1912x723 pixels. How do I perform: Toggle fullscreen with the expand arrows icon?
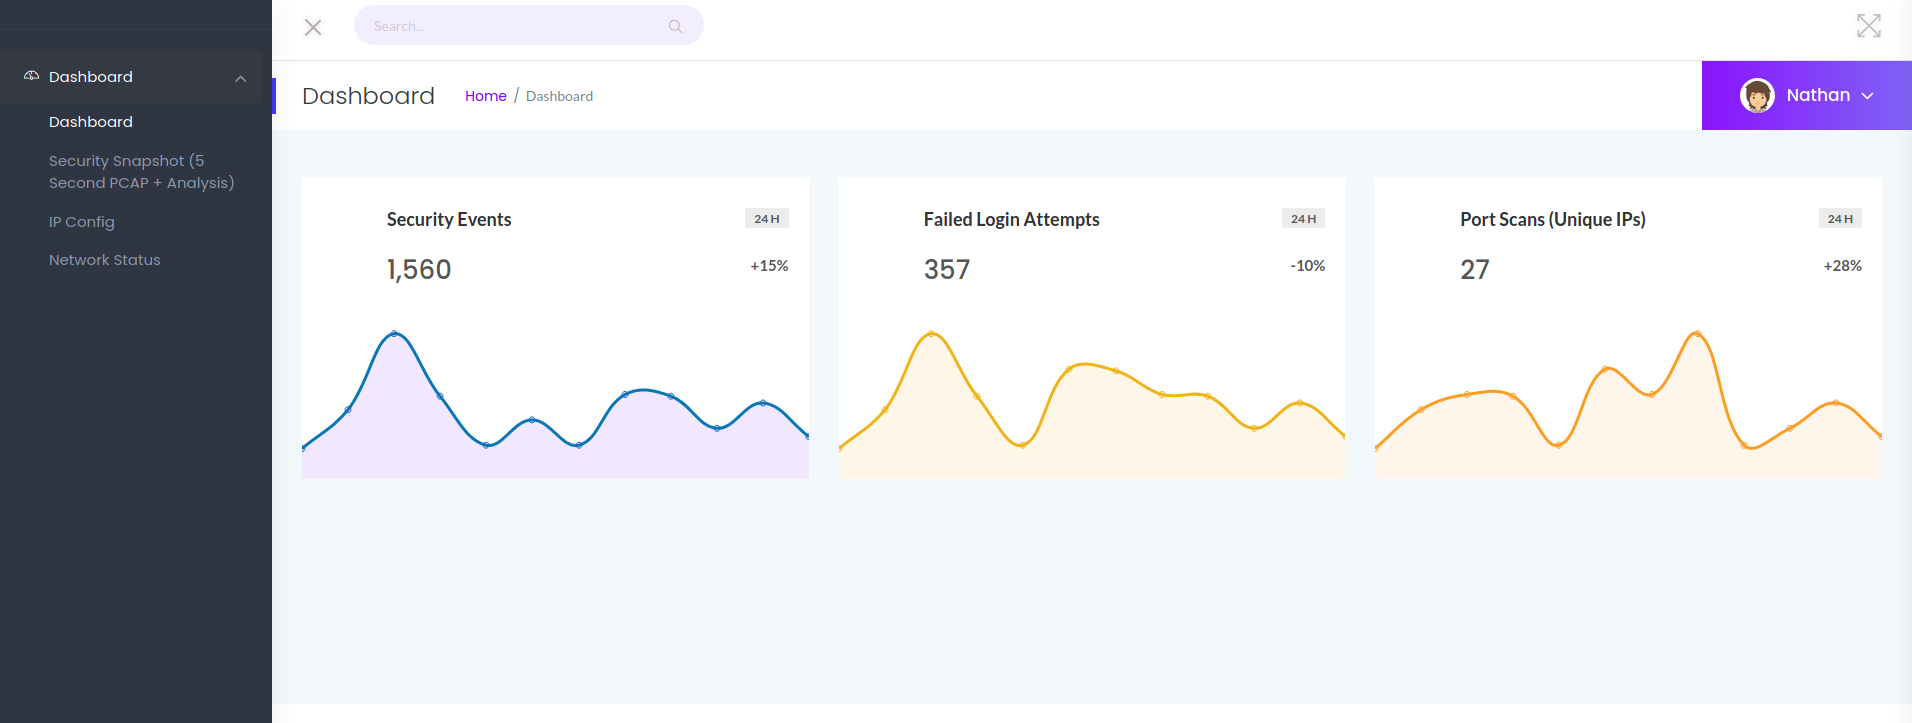click(1868, 26)
